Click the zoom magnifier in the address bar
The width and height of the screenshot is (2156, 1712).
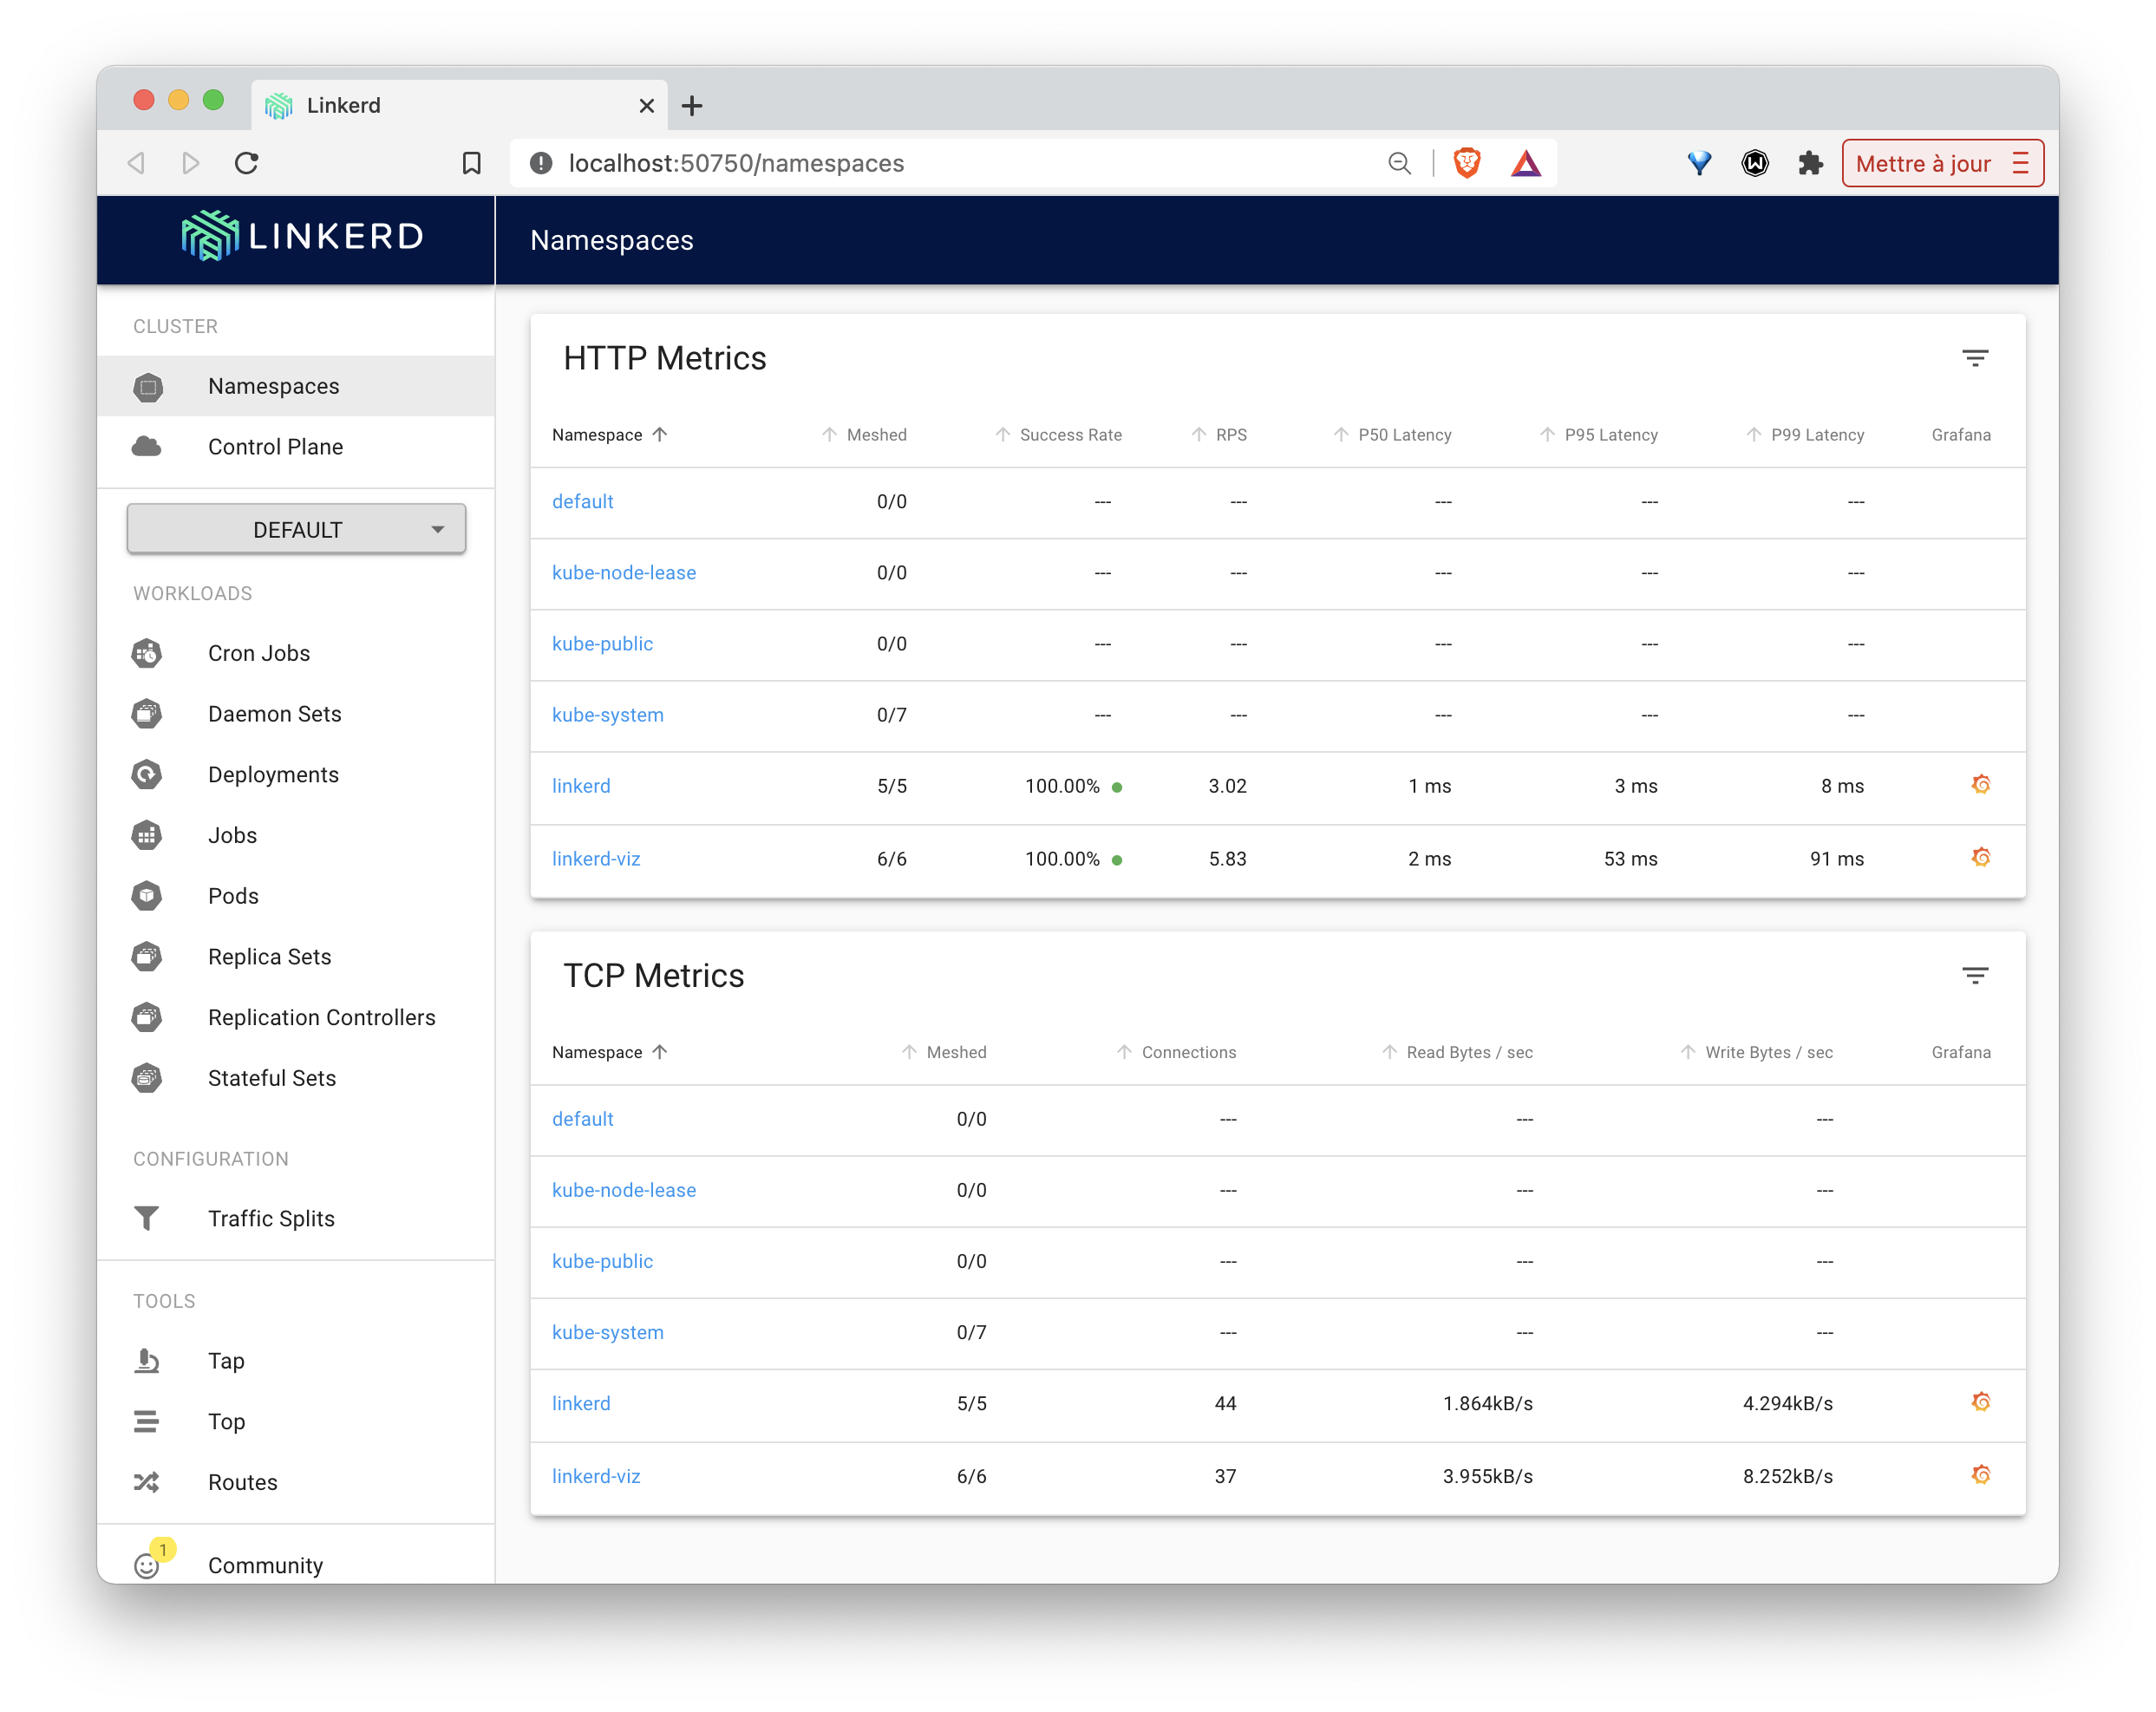point(1399,163)
